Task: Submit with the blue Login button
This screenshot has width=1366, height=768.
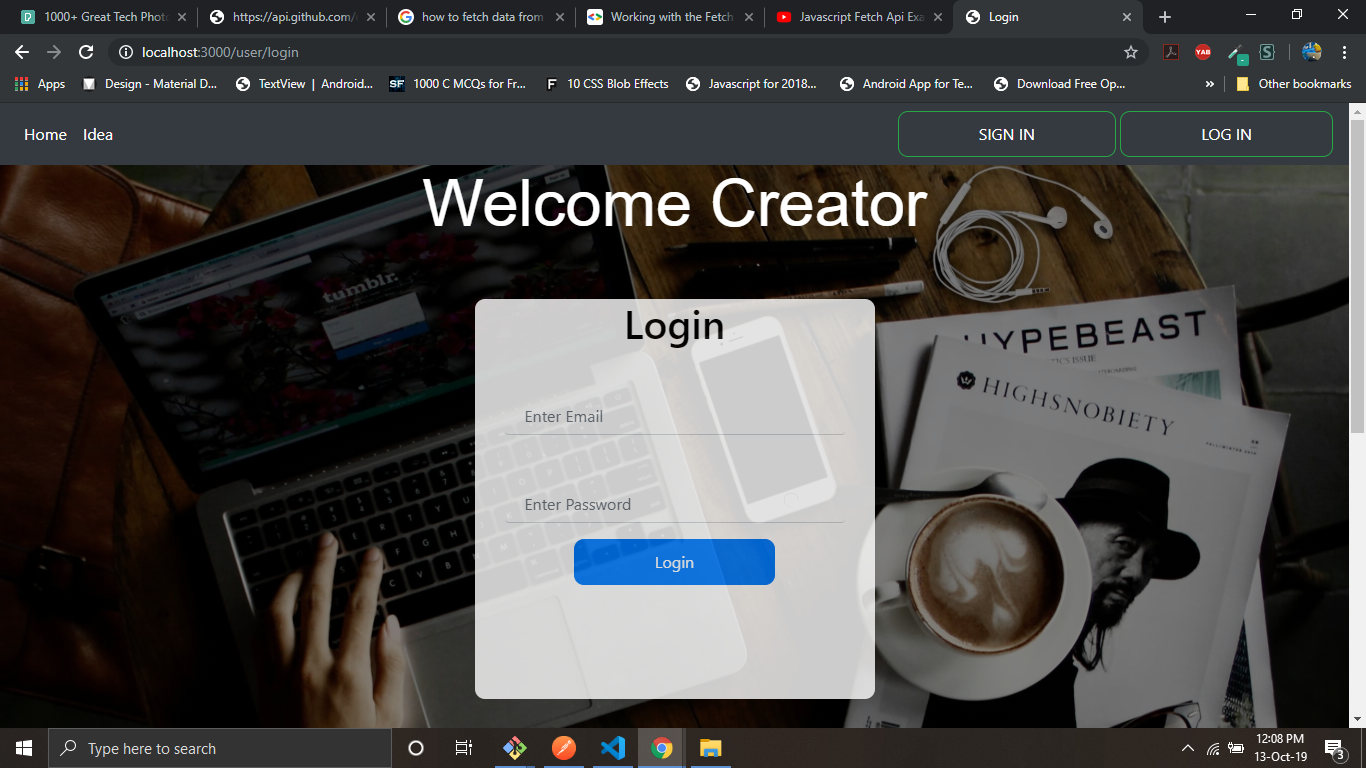Action: 674,562
